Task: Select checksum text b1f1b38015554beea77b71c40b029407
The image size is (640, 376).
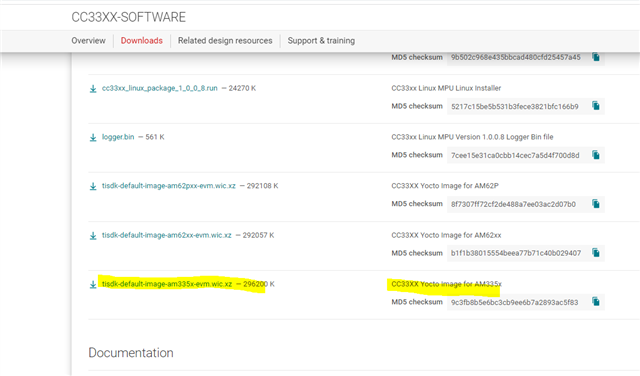Action: 516,253
